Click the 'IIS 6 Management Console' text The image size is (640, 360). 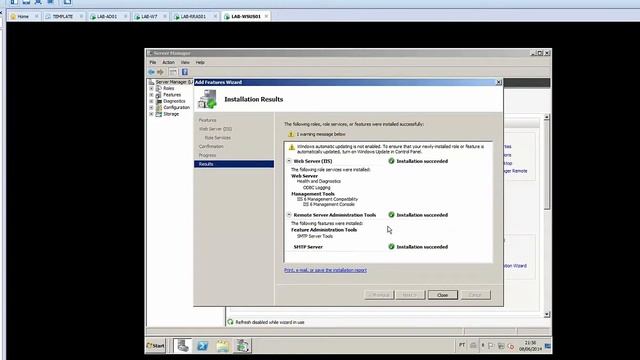329,204
